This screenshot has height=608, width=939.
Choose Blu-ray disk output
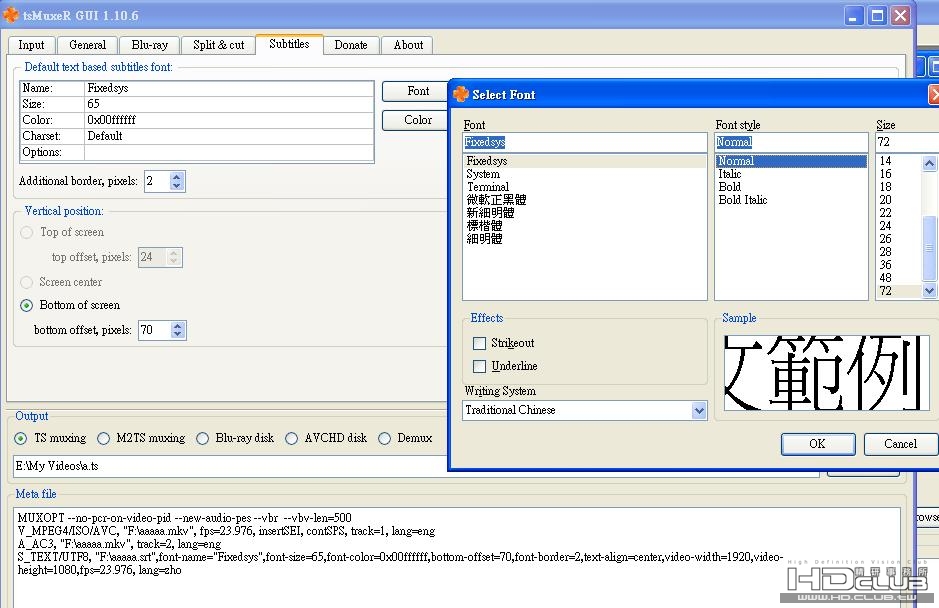[x=235, y=438]
